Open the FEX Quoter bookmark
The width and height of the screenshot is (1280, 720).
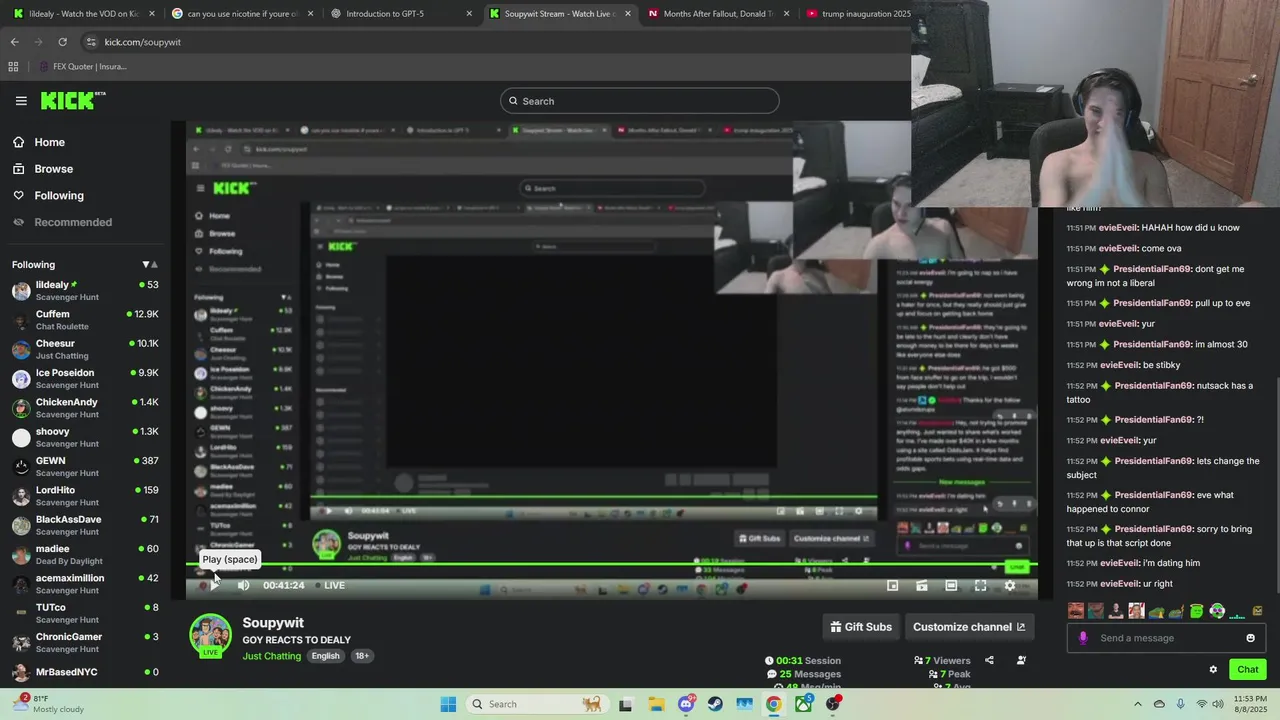coord(82,67)
